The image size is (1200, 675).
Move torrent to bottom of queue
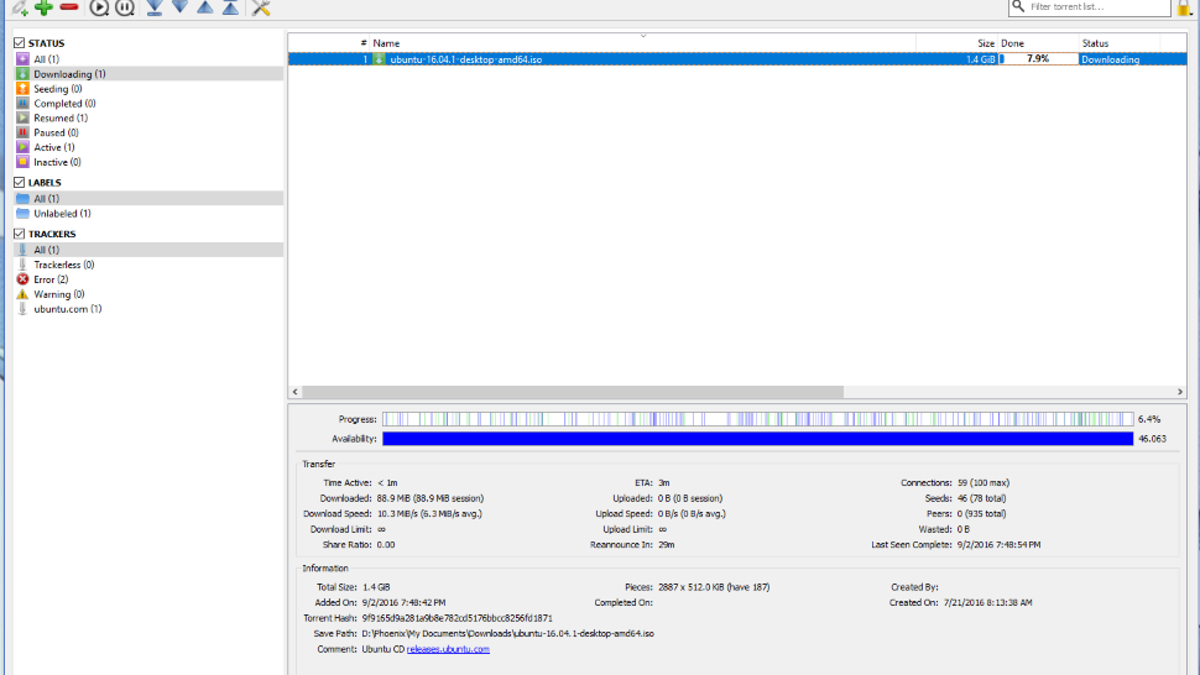(x=154, y=8)
